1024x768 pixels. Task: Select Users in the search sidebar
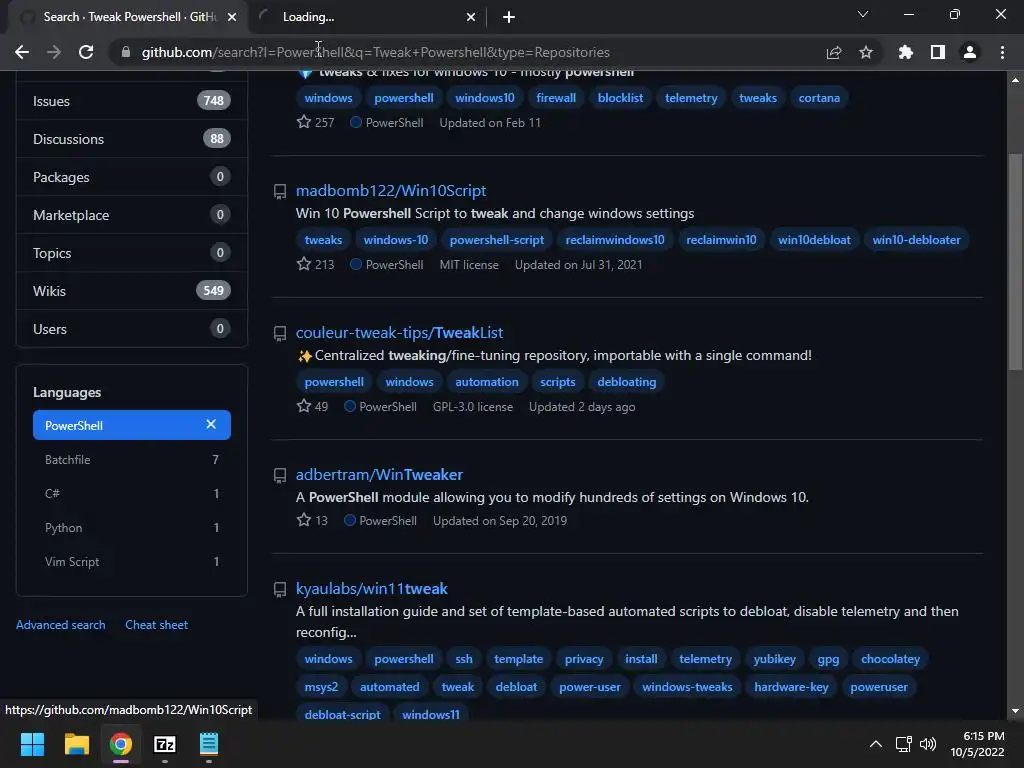[x=131, y=328]
